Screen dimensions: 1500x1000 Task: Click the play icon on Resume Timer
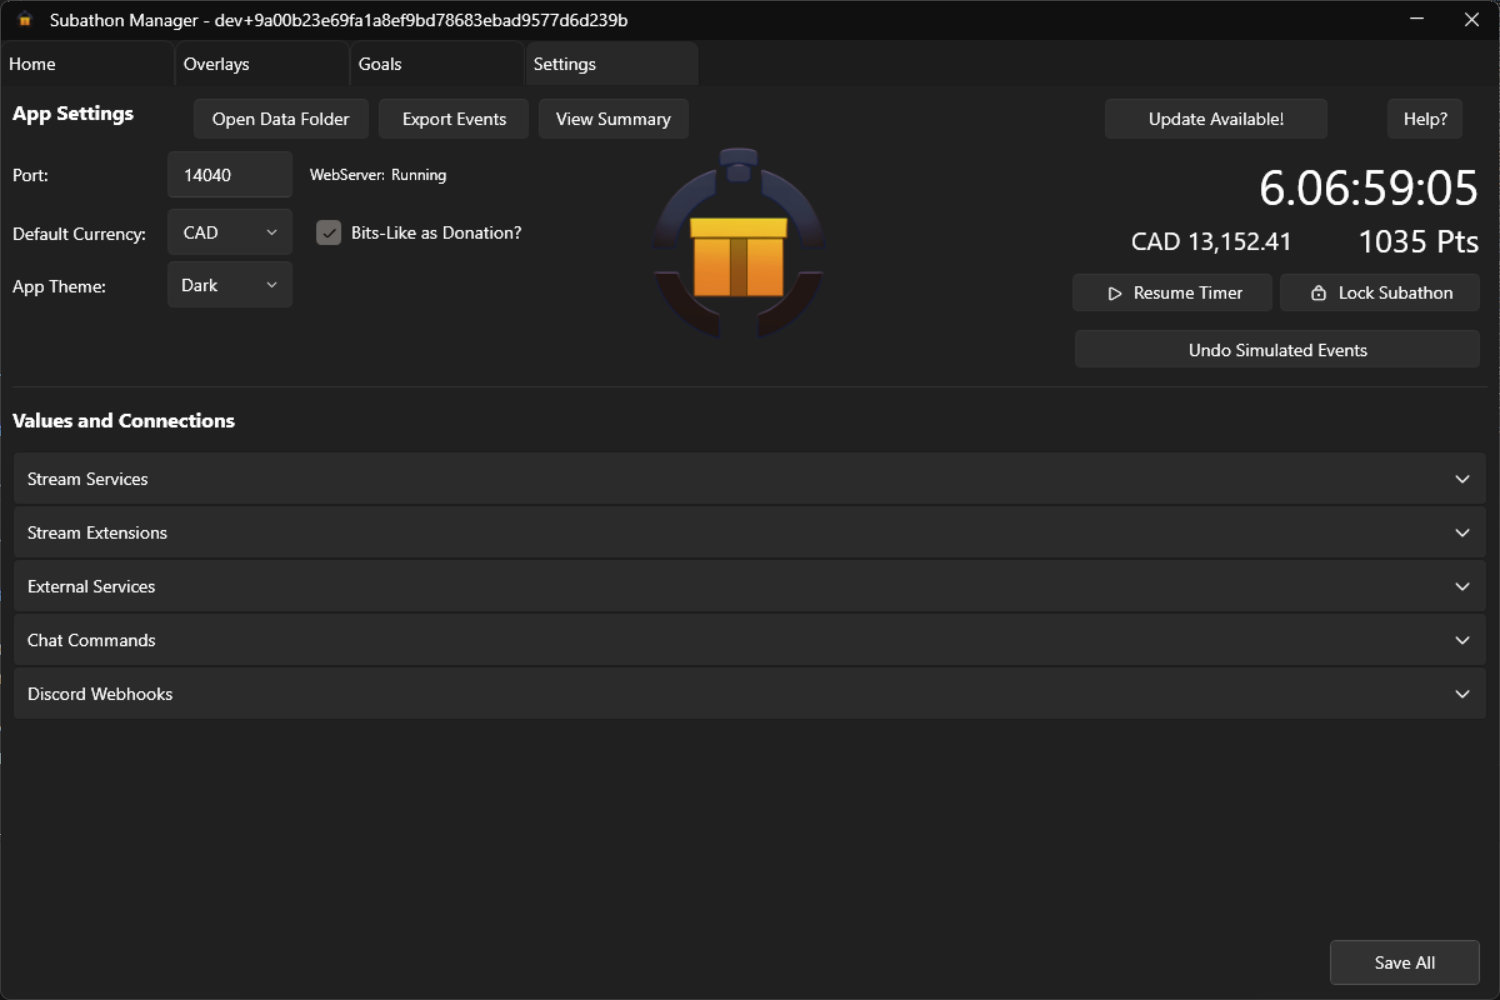[1114, 294]
